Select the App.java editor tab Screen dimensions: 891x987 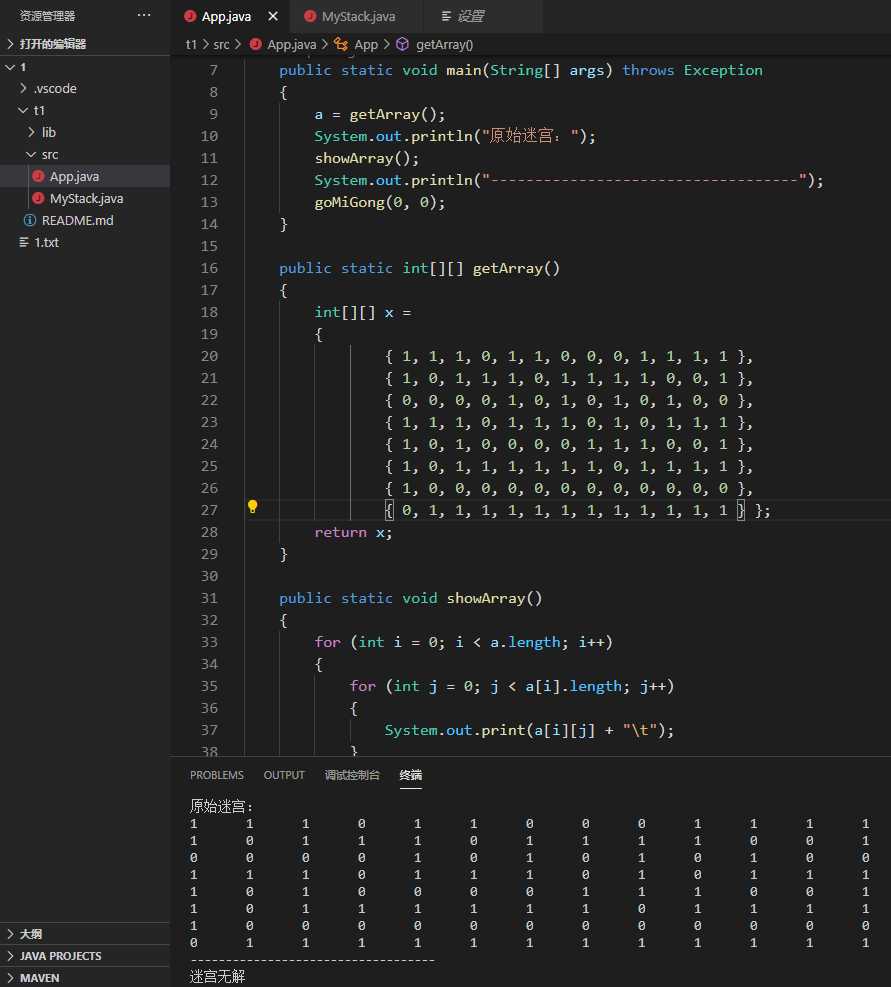point(225,16)
